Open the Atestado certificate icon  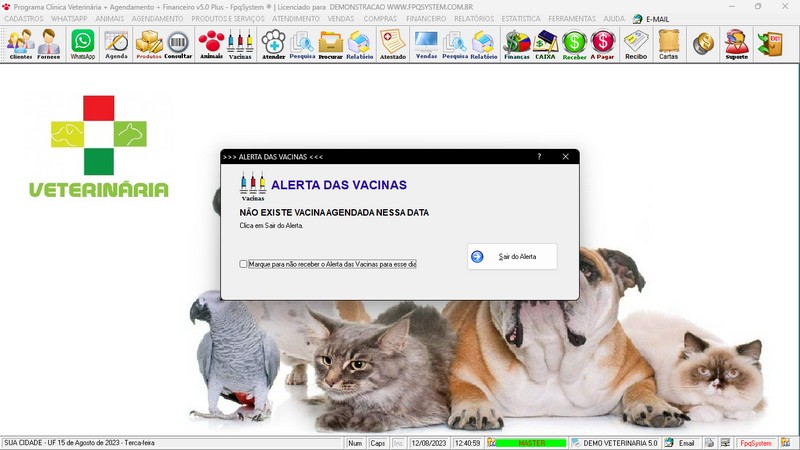pyautogui.click(x=393, y=44)
